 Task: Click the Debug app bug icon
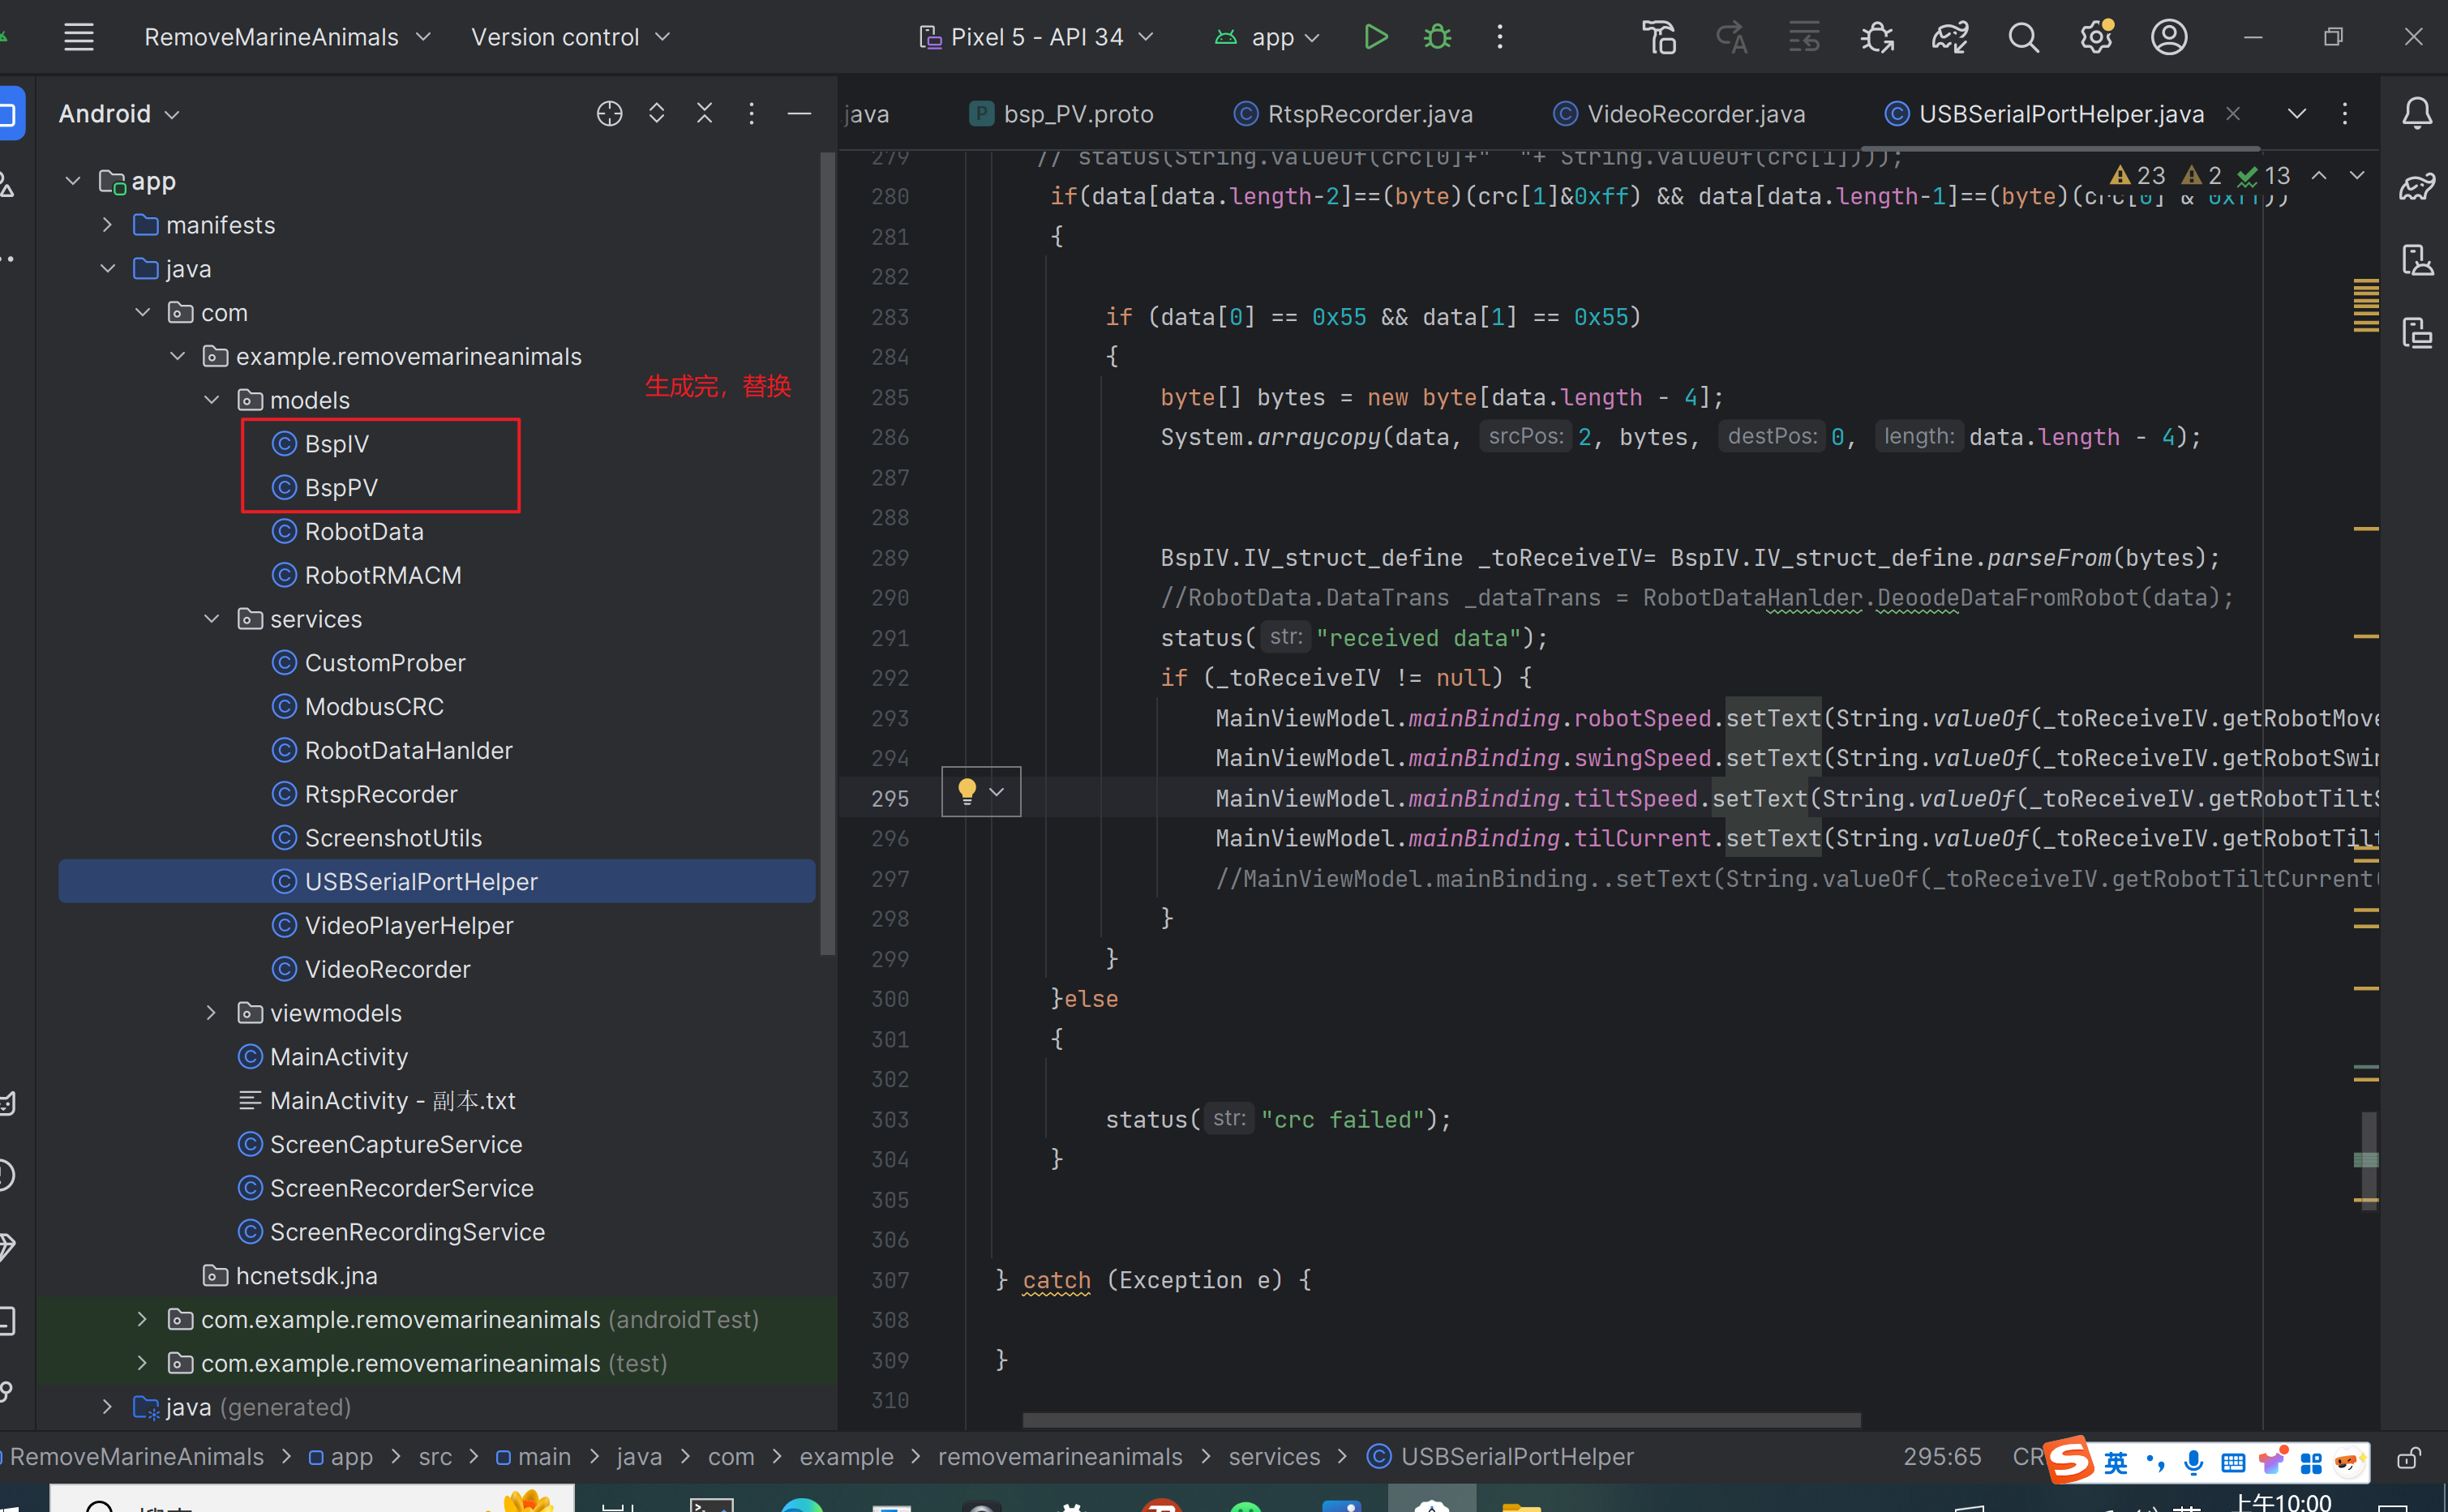1437,37
